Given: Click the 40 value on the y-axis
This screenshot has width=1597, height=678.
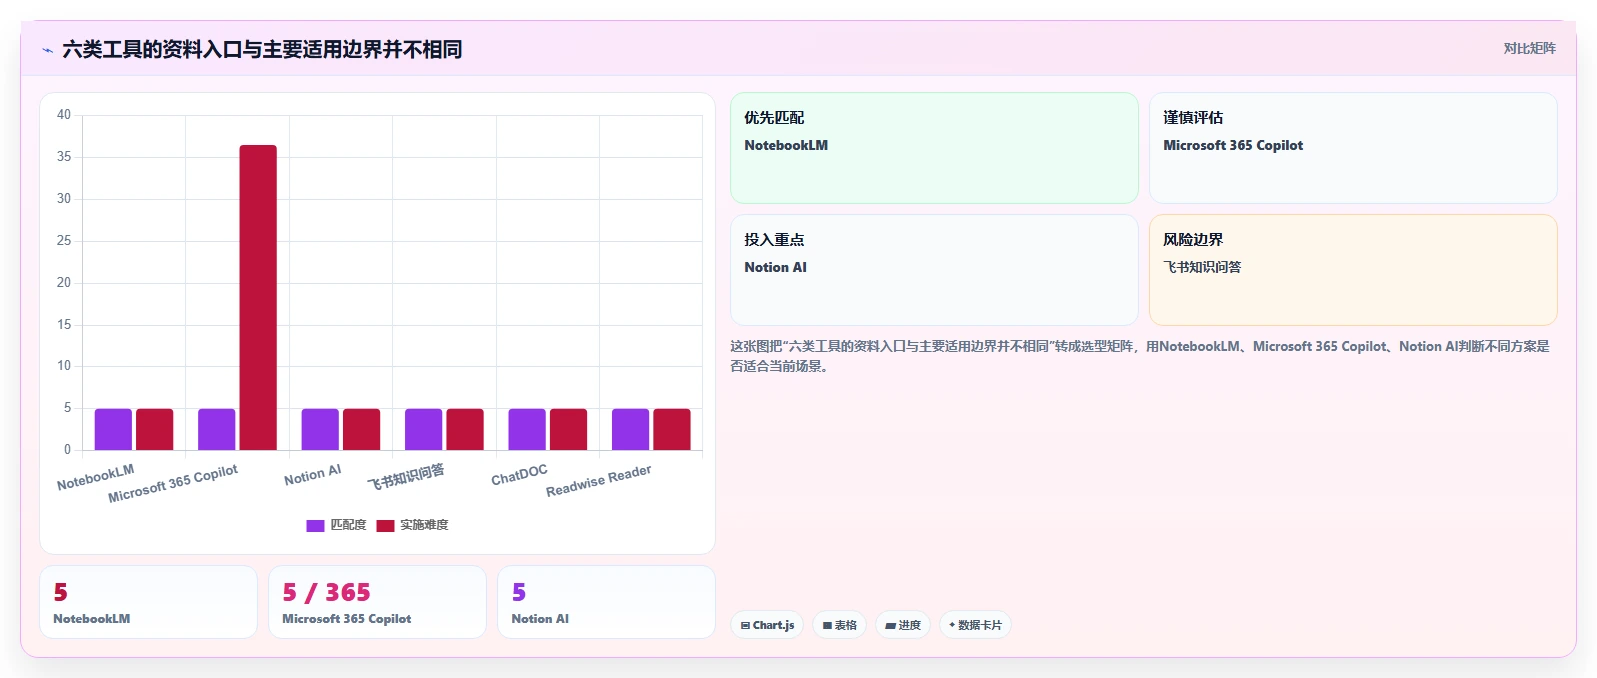Looking at the screenshot, I should click(64, 115).
